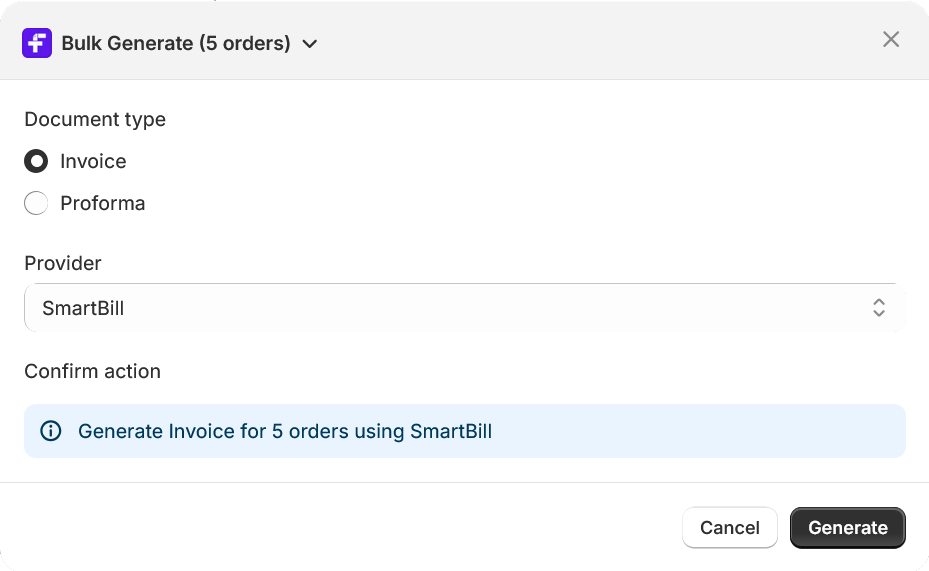Click blank space in the blue info banner
This screenshot has width=929, height=571.
pos(699,431)
